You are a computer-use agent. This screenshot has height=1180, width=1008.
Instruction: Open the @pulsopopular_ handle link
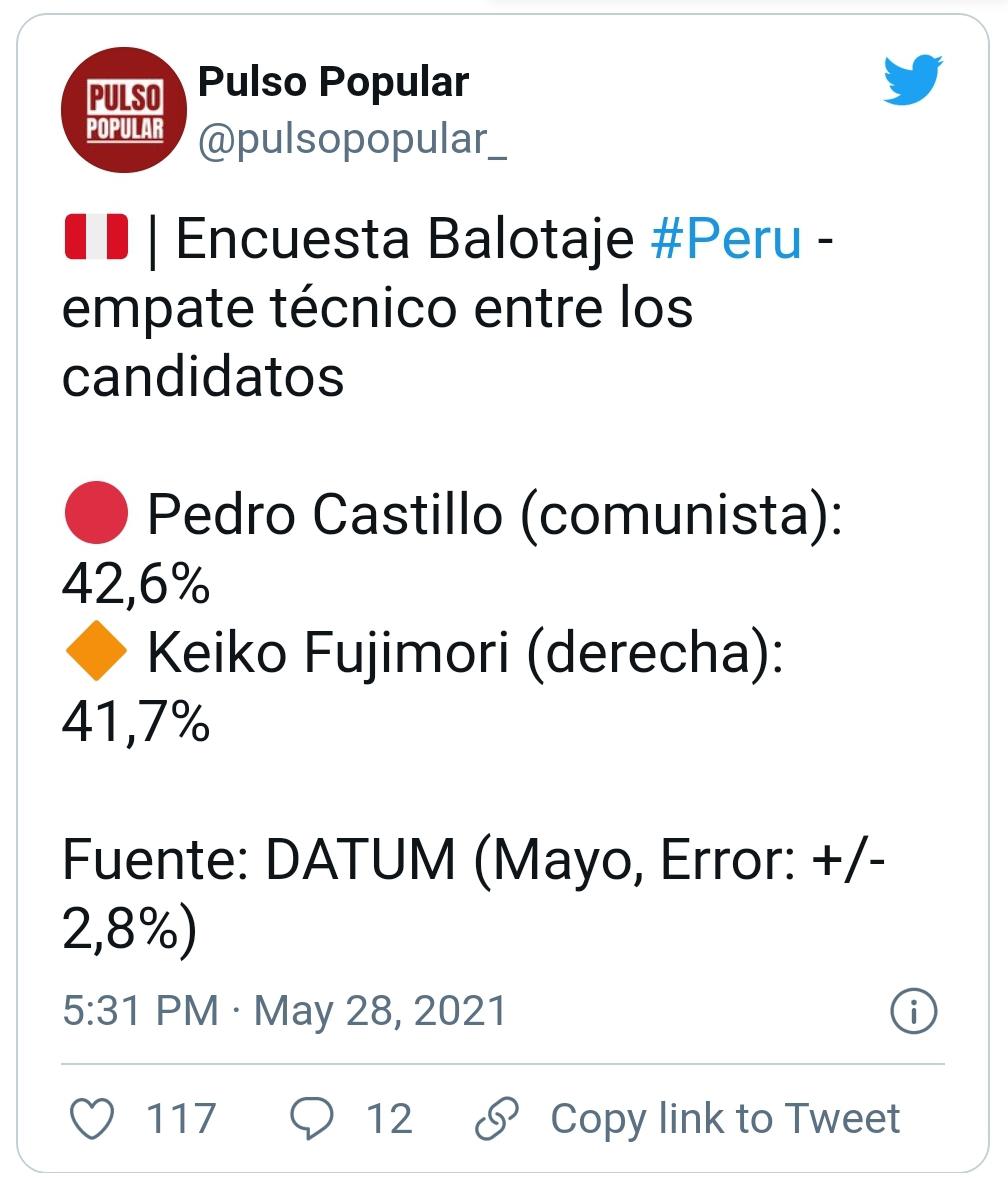353,141
